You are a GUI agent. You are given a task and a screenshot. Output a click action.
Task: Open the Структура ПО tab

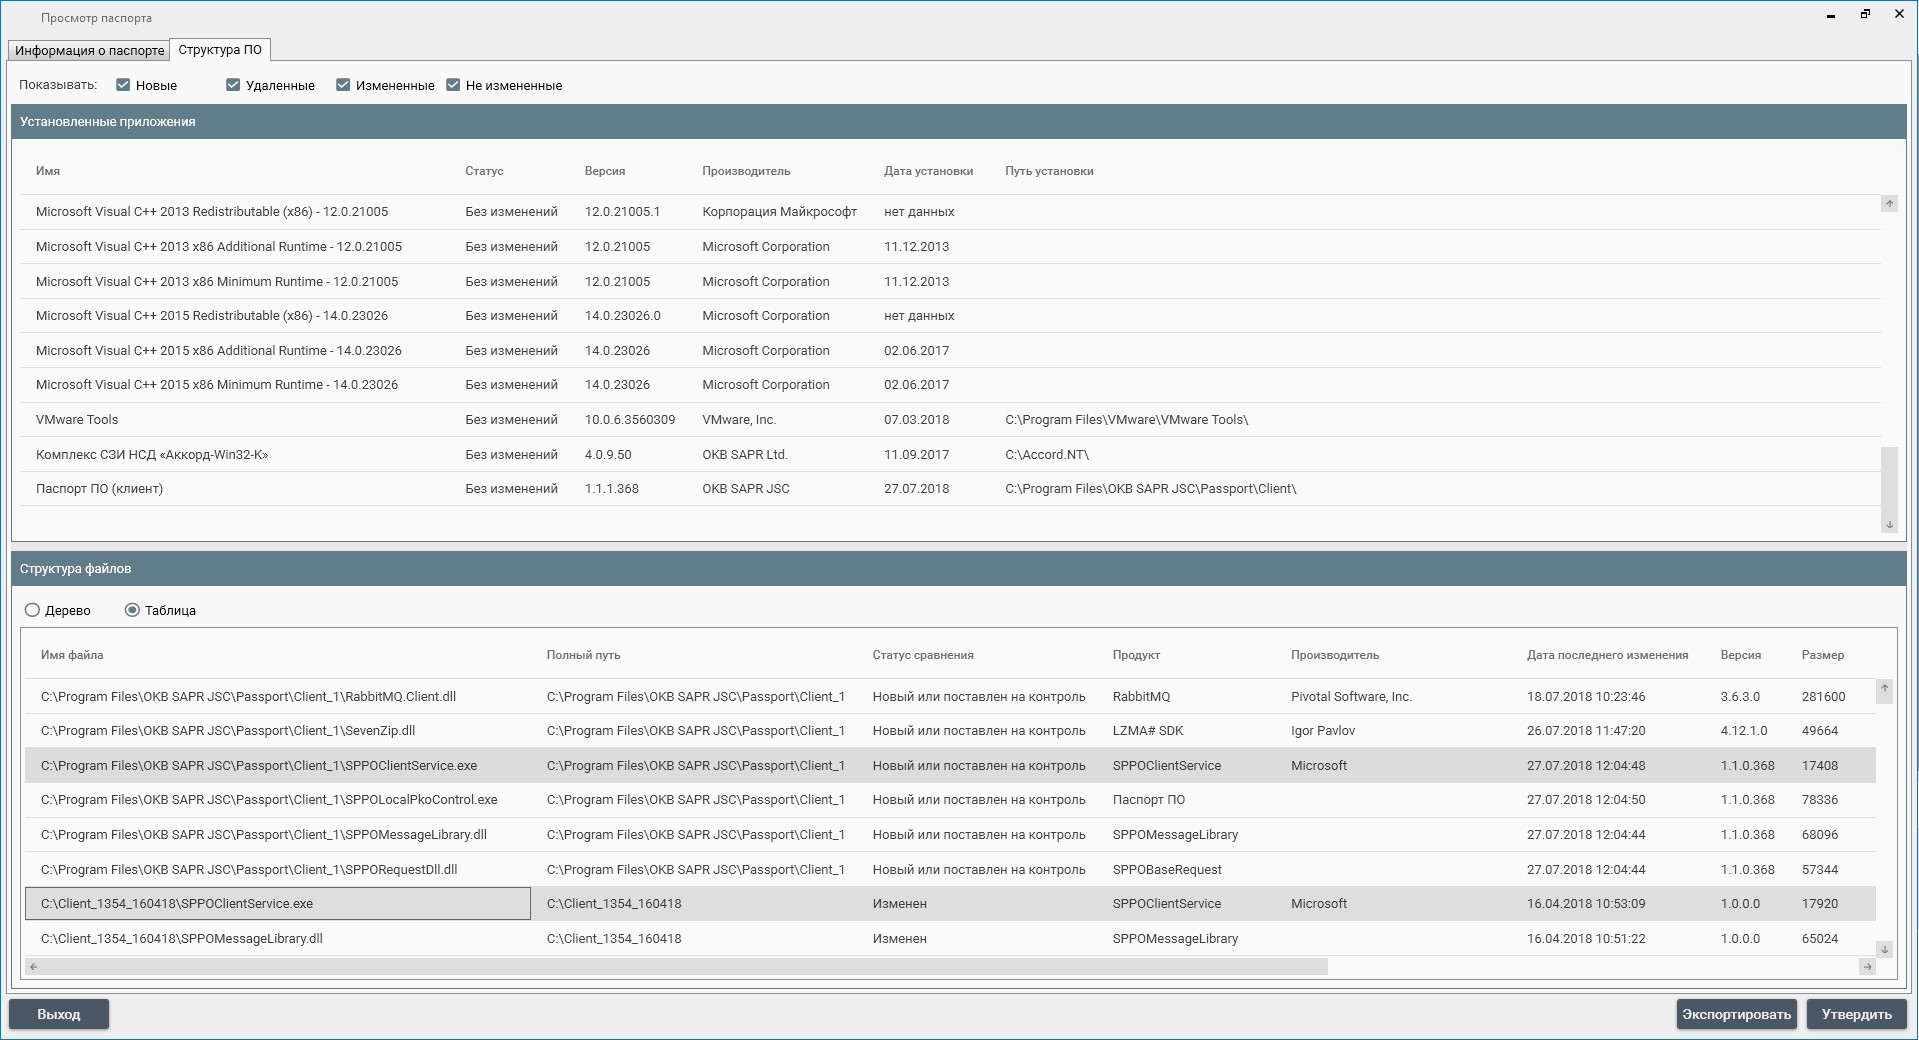[x=220, y=50]
